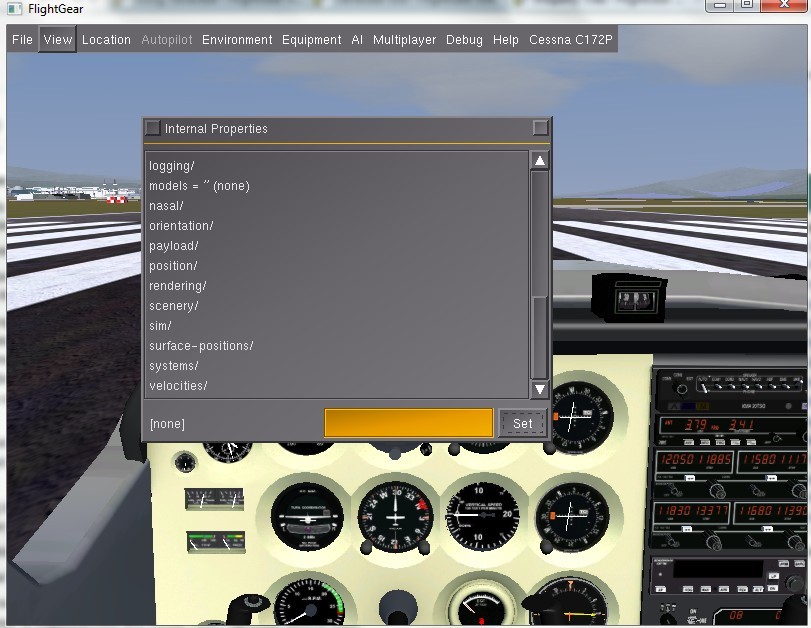Click the property list scrollbar thumb
This screenshot has width=811, height=628.
(539, 337)
